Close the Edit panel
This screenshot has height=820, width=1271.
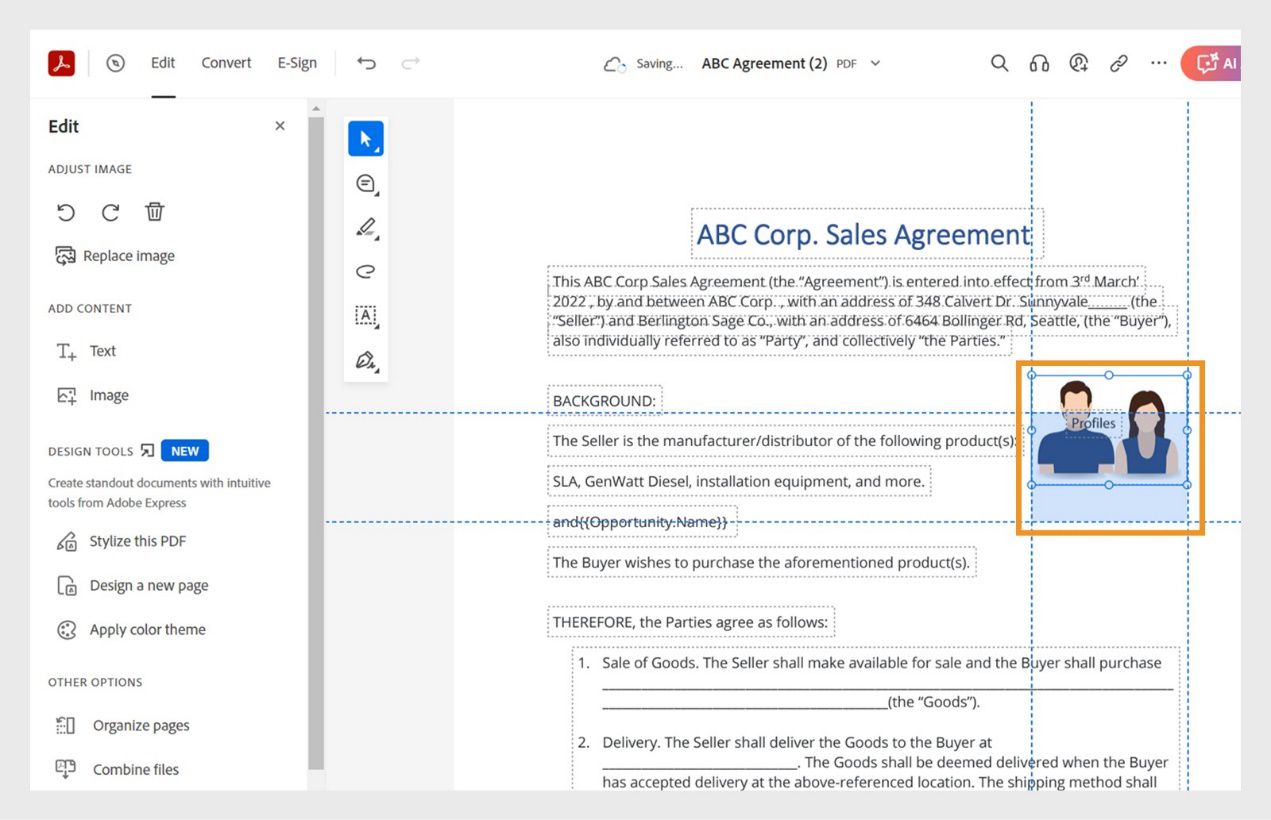pyautogui.click(x=280, y=126)
